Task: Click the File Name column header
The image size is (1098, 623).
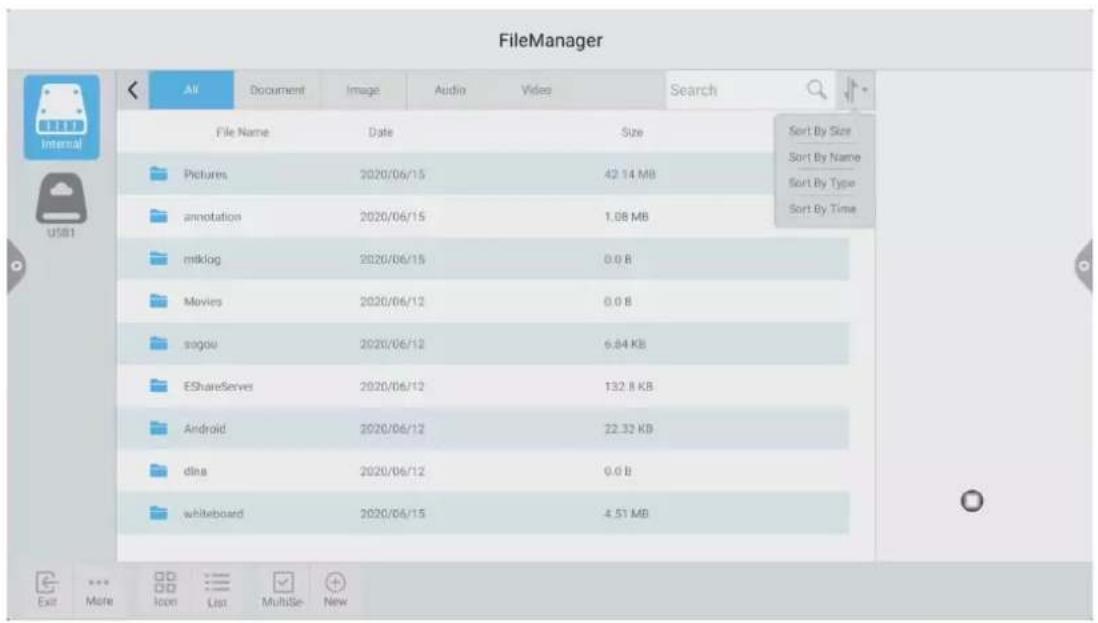Action: point(242,132)
